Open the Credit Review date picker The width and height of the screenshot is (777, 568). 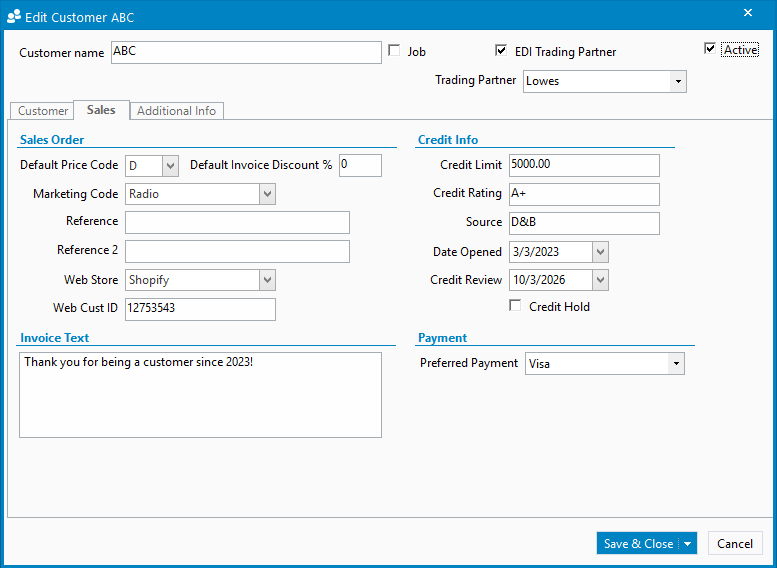point(599,280)
